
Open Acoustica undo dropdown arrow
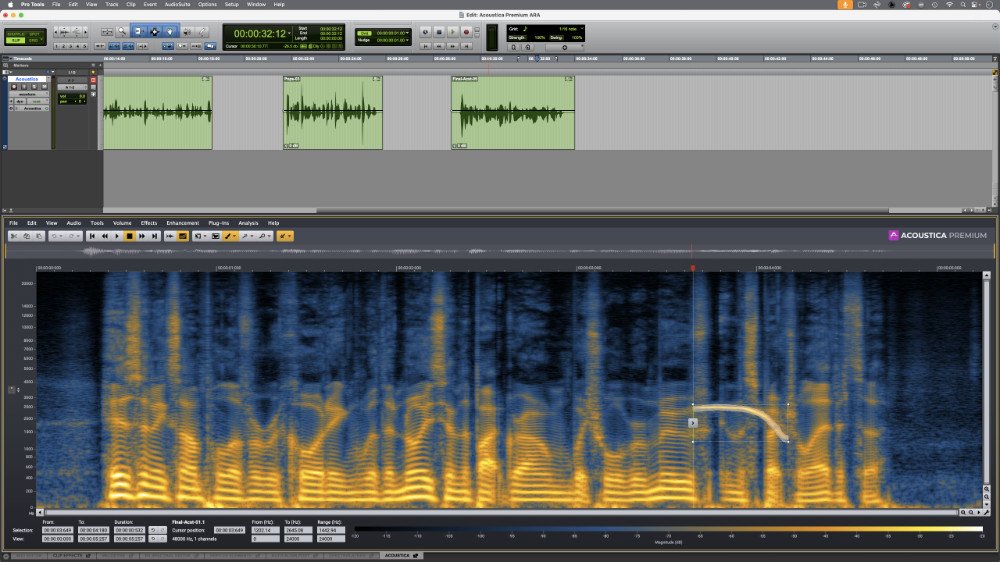[61, 236]
